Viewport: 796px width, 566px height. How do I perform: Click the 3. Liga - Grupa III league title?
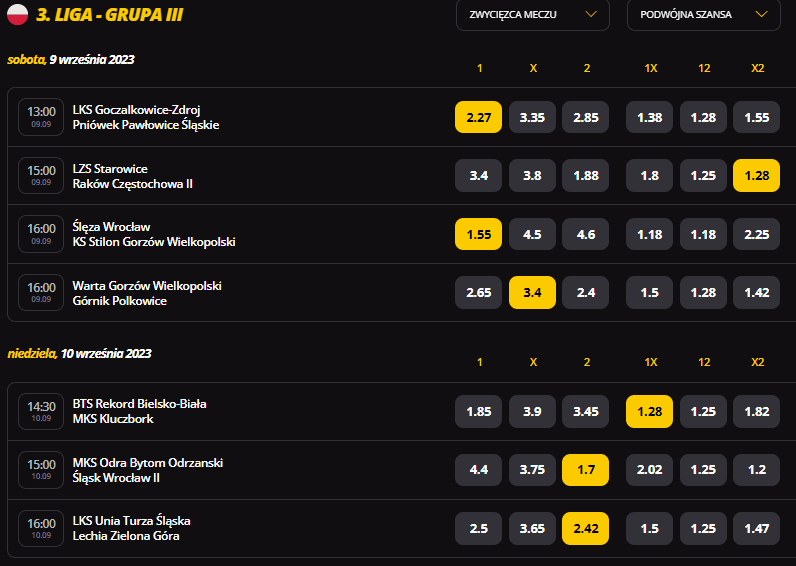coord(109,15)
